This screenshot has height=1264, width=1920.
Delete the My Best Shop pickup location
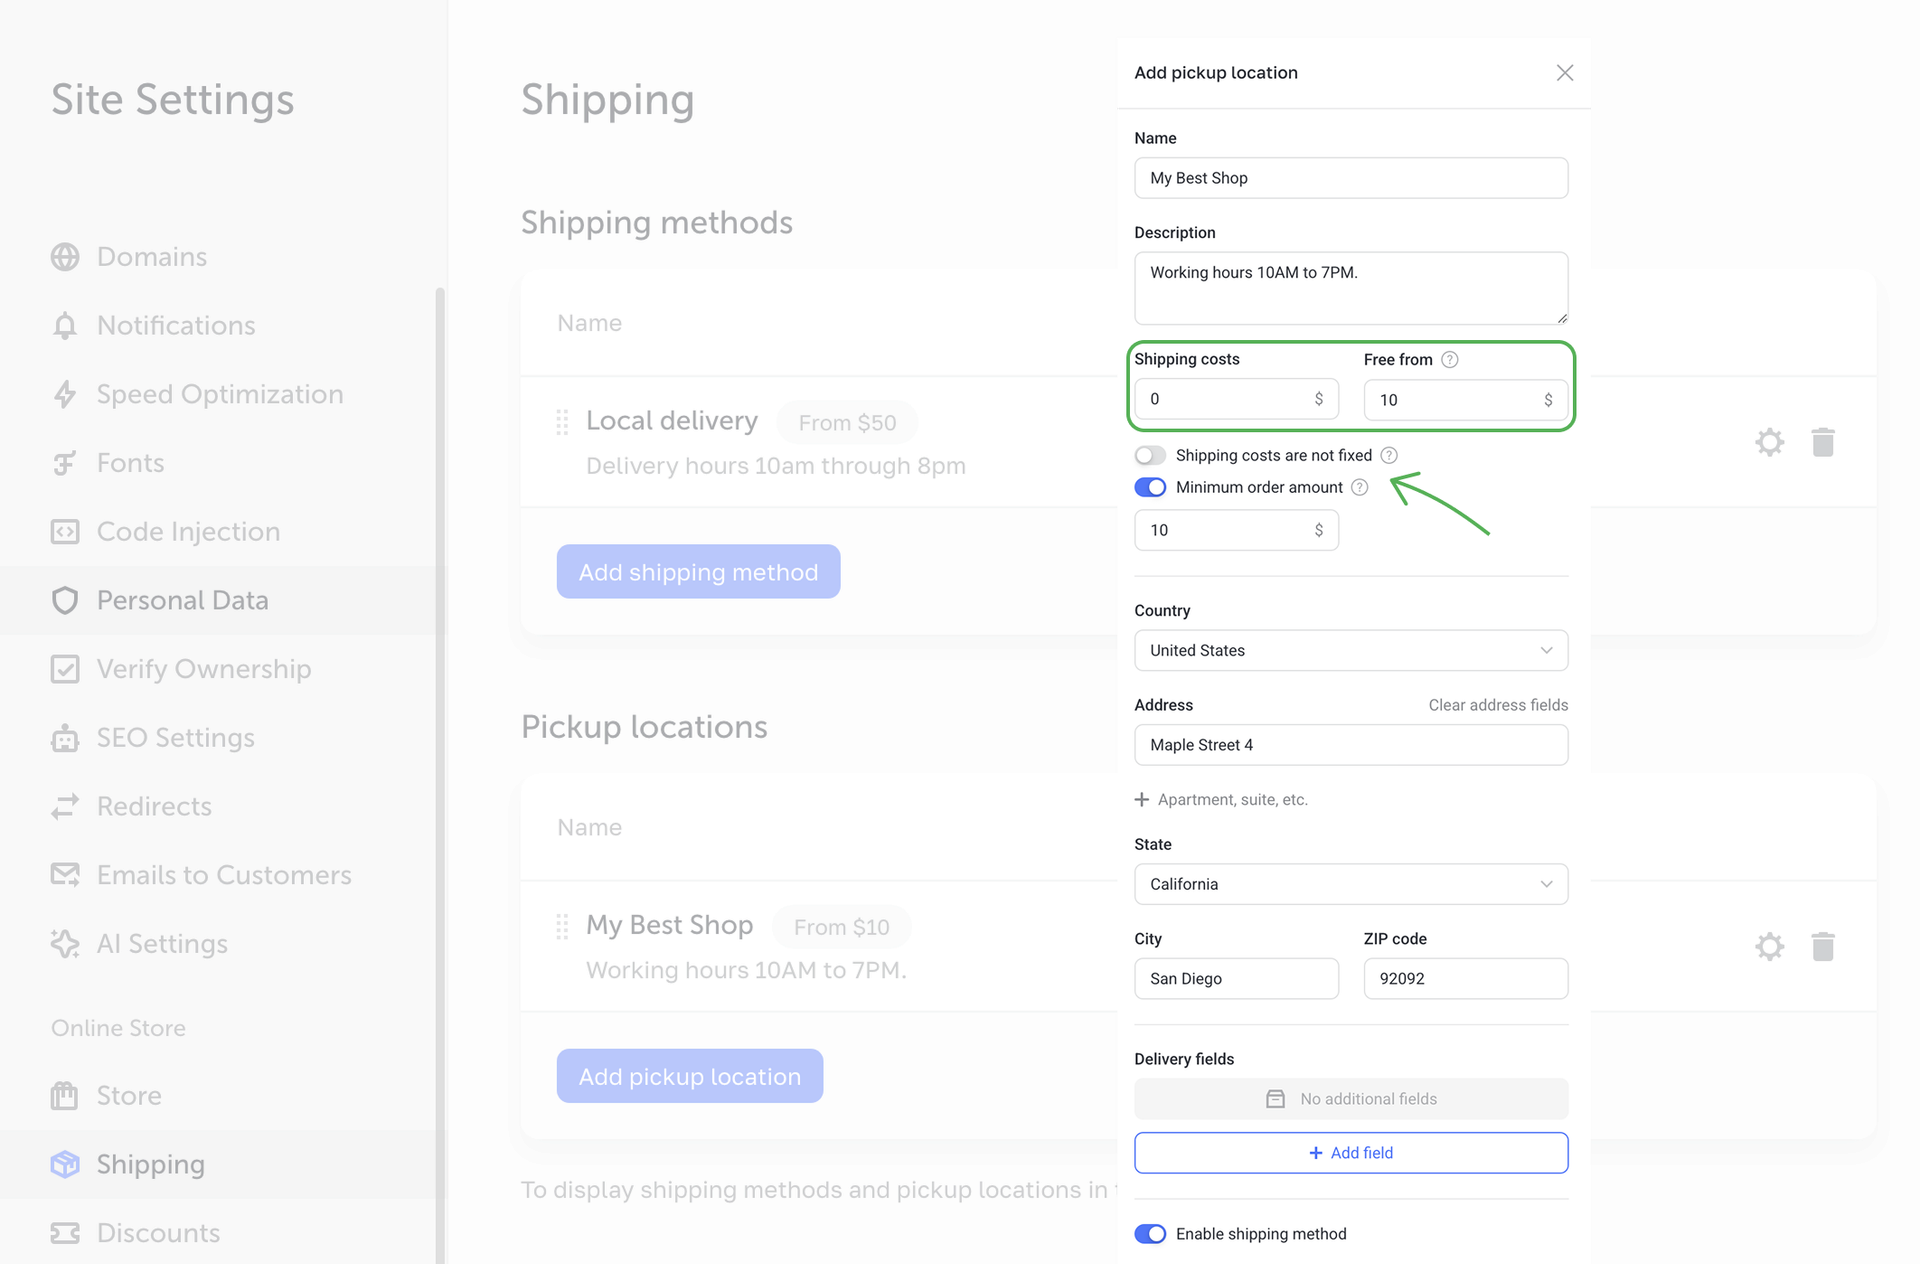1822,946
